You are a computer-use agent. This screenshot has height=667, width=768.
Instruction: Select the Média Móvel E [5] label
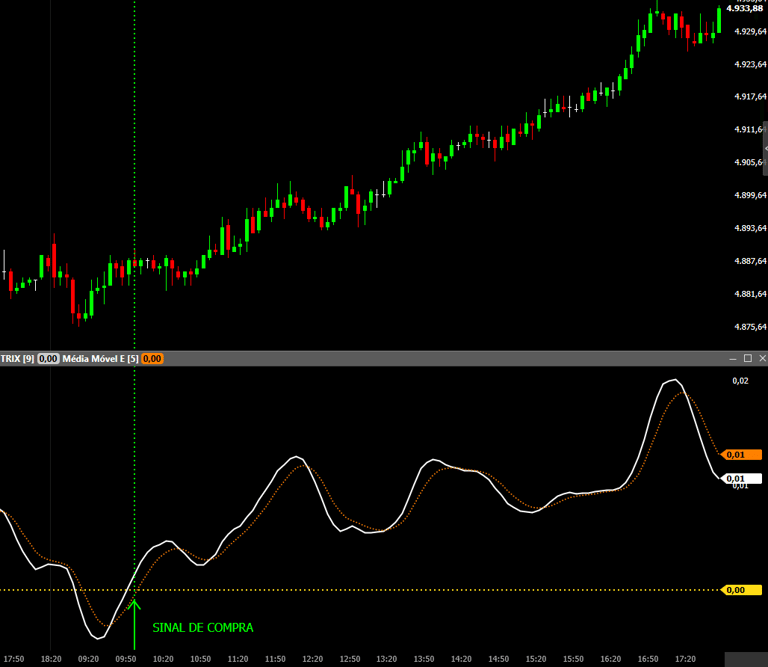[100, 358]
